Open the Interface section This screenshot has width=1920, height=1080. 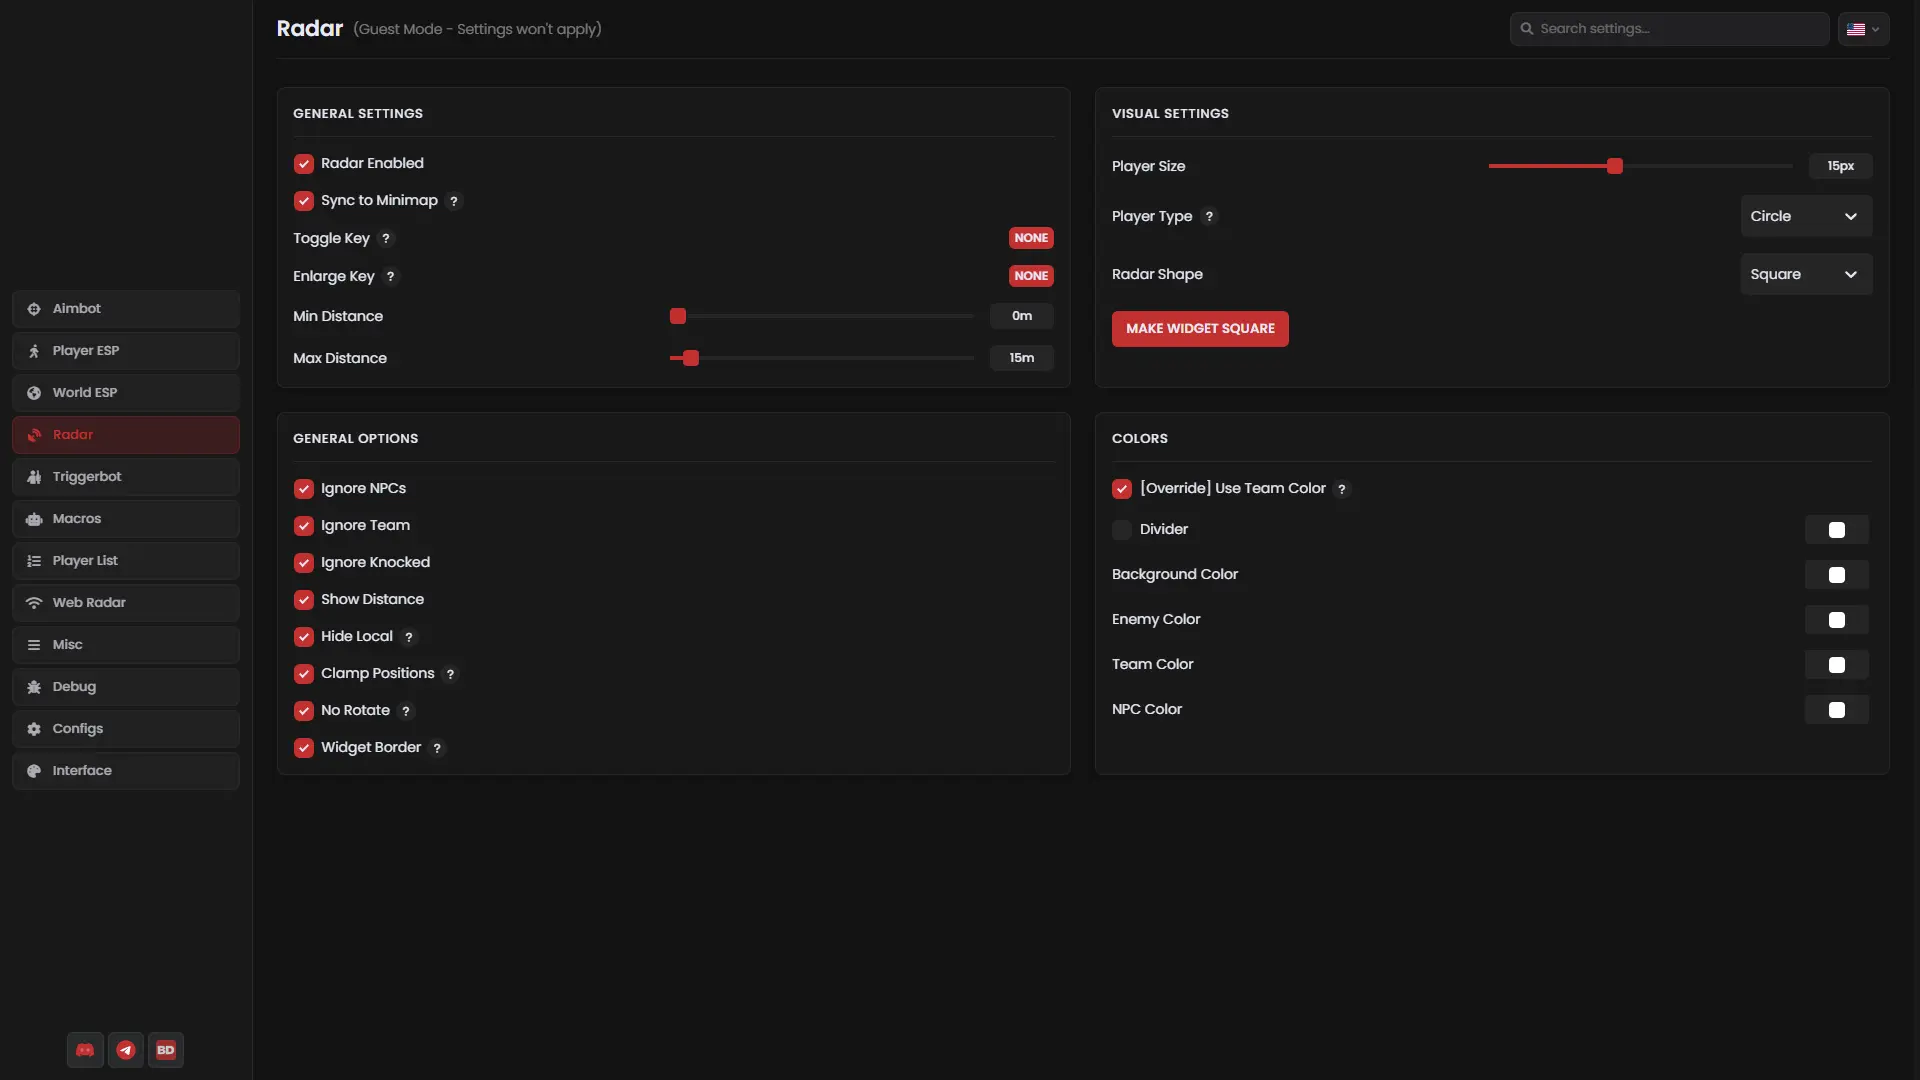pyautogui.click(x=126, y=771)
